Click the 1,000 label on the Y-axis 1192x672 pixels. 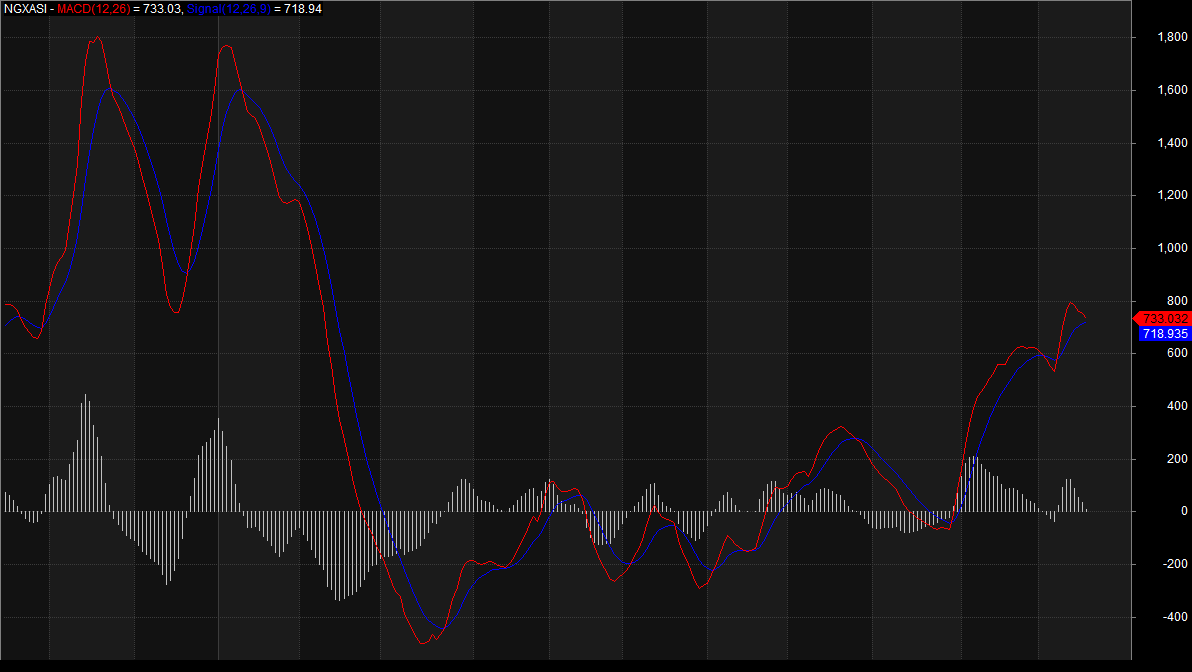[x=1172, y=249]
